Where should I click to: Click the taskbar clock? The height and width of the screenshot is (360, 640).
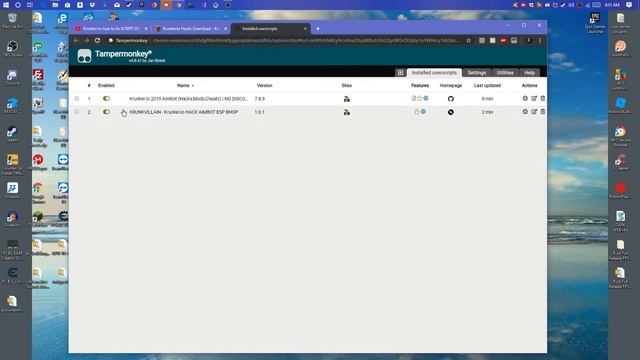coord(613,5)
